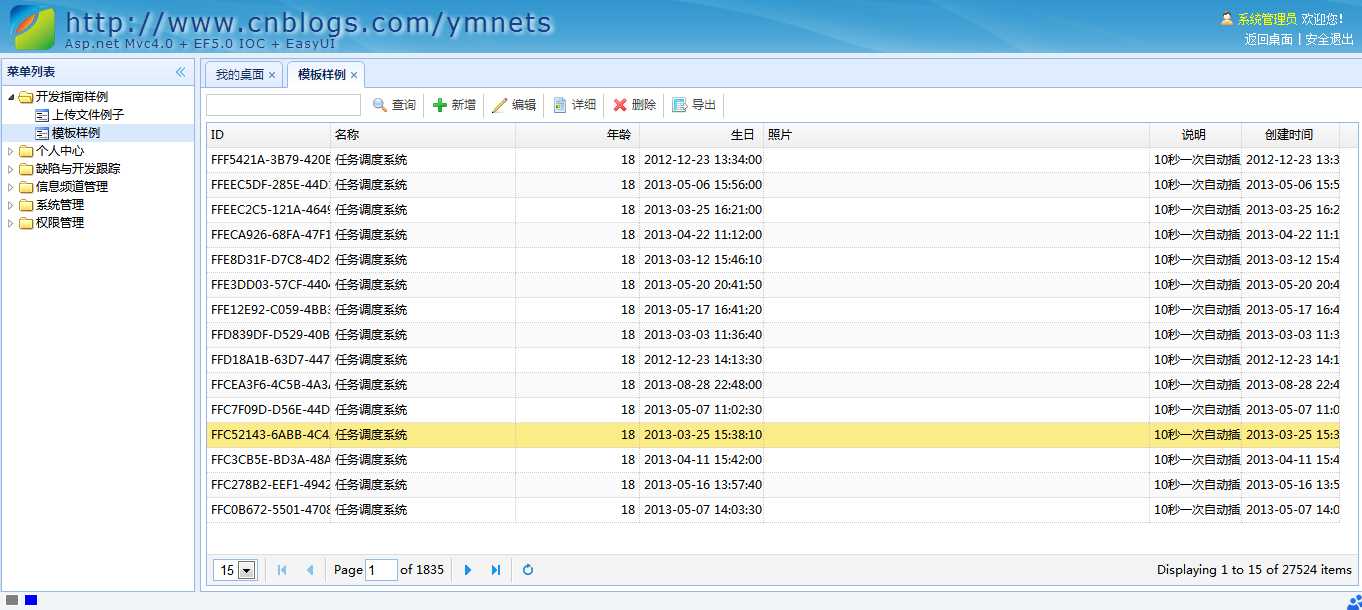Click the paw icon at bottom right
Screen dimensions: 1362x610
pos(1354,601)
